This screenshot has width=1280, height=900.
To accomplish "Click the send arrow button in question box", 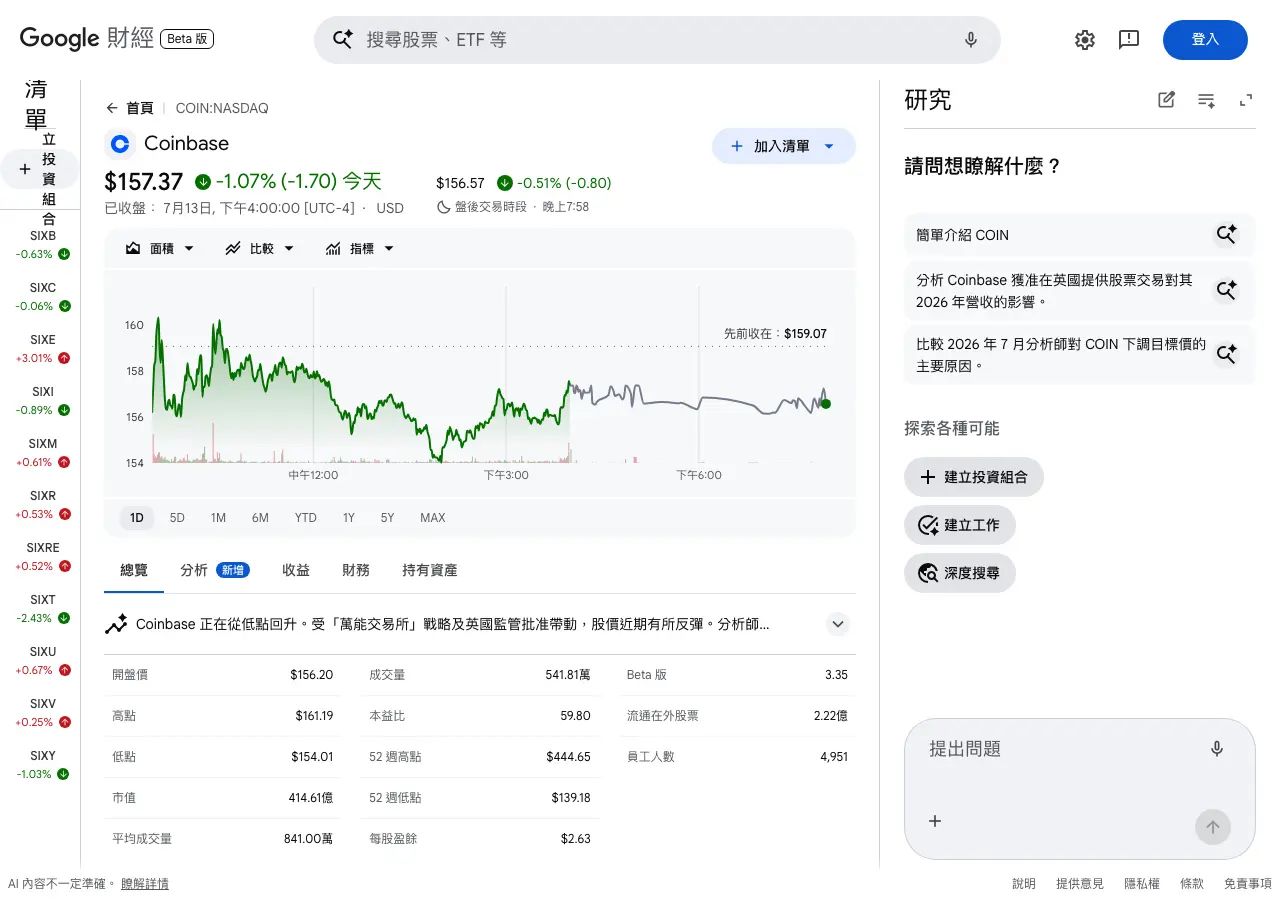I will coord(1213,827).
